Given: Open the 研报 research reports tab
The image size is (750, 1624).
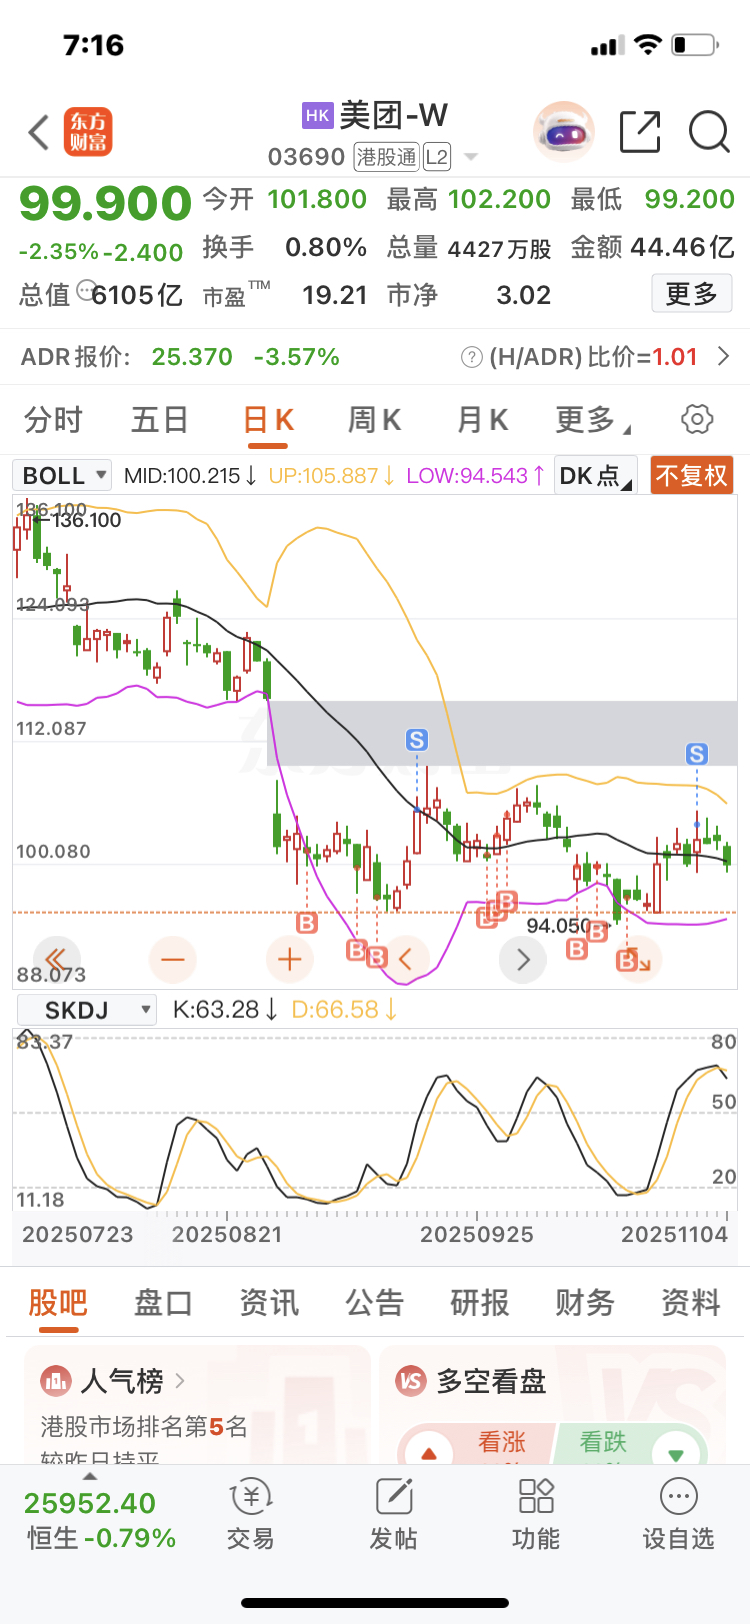Looking at the screenshot, I should 480,1303.
